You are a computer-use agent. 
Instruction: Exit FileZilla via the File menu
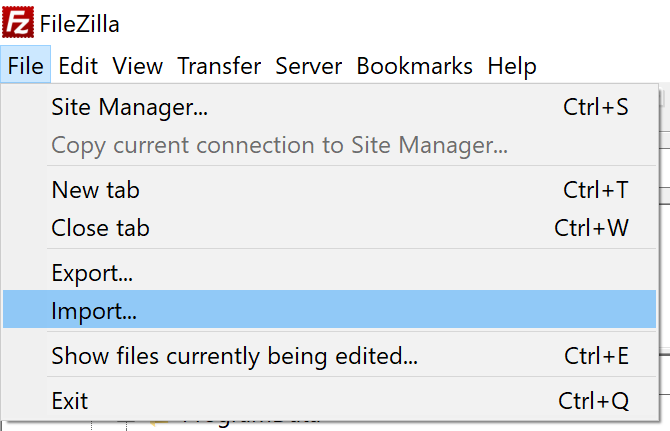[329, 401]
